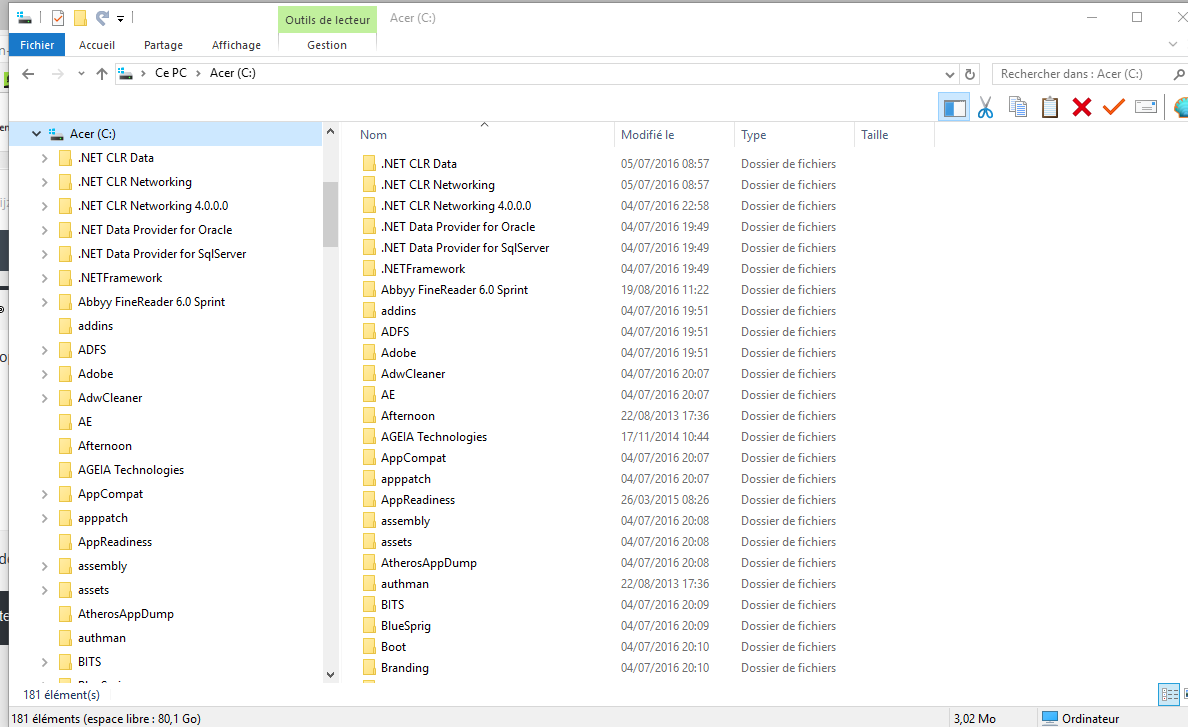The width and height of the screenshot is (1188, 727).
Task: Select authman in the navigation tree
Action: click(x=102, y=638)
